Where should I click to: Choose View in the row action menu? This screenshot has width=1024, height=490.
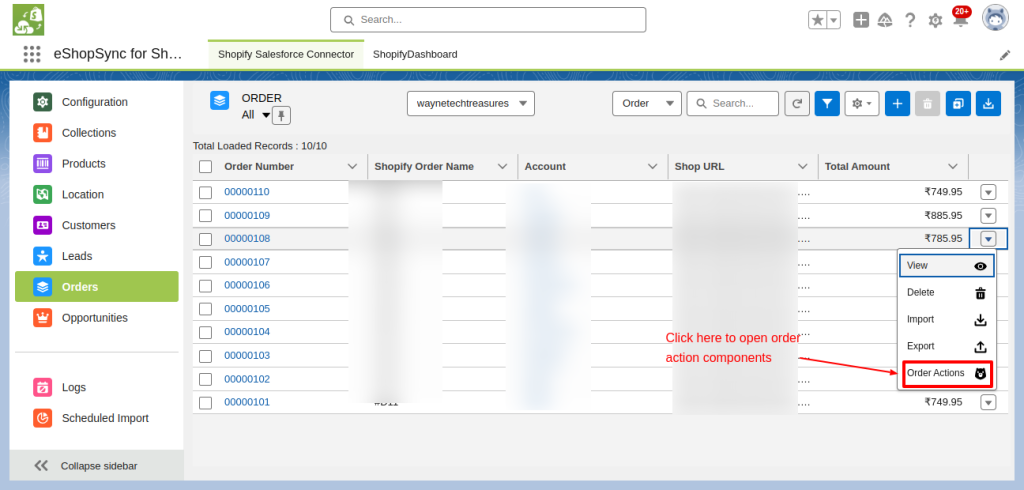click(x=947, y=266)
